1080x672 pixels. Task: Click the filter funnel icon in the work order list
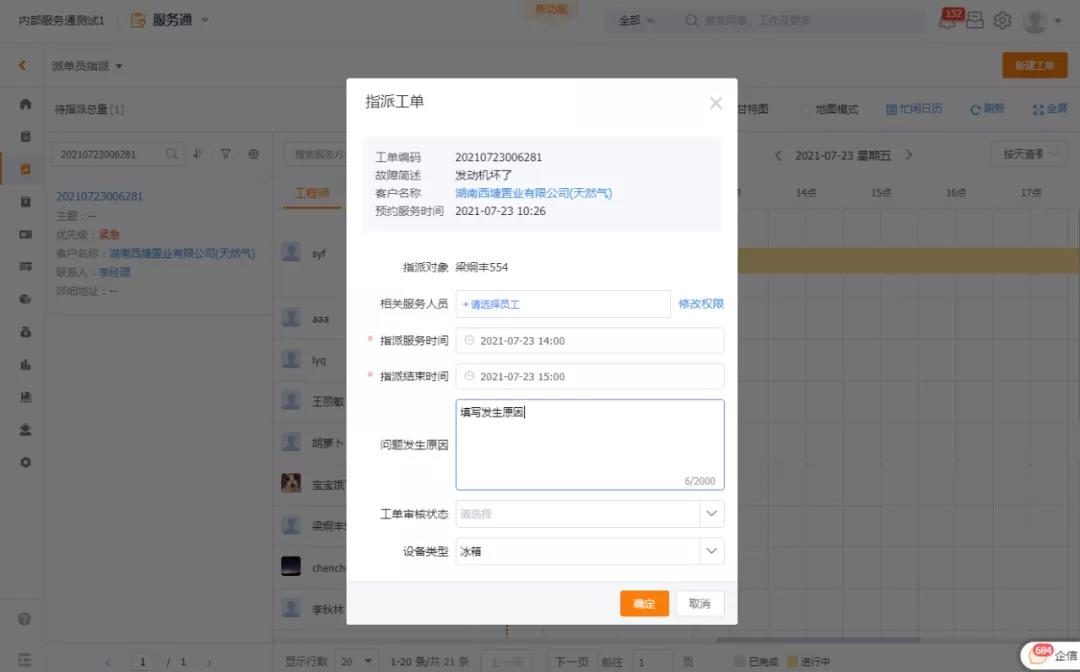click(x=225, y=154)
